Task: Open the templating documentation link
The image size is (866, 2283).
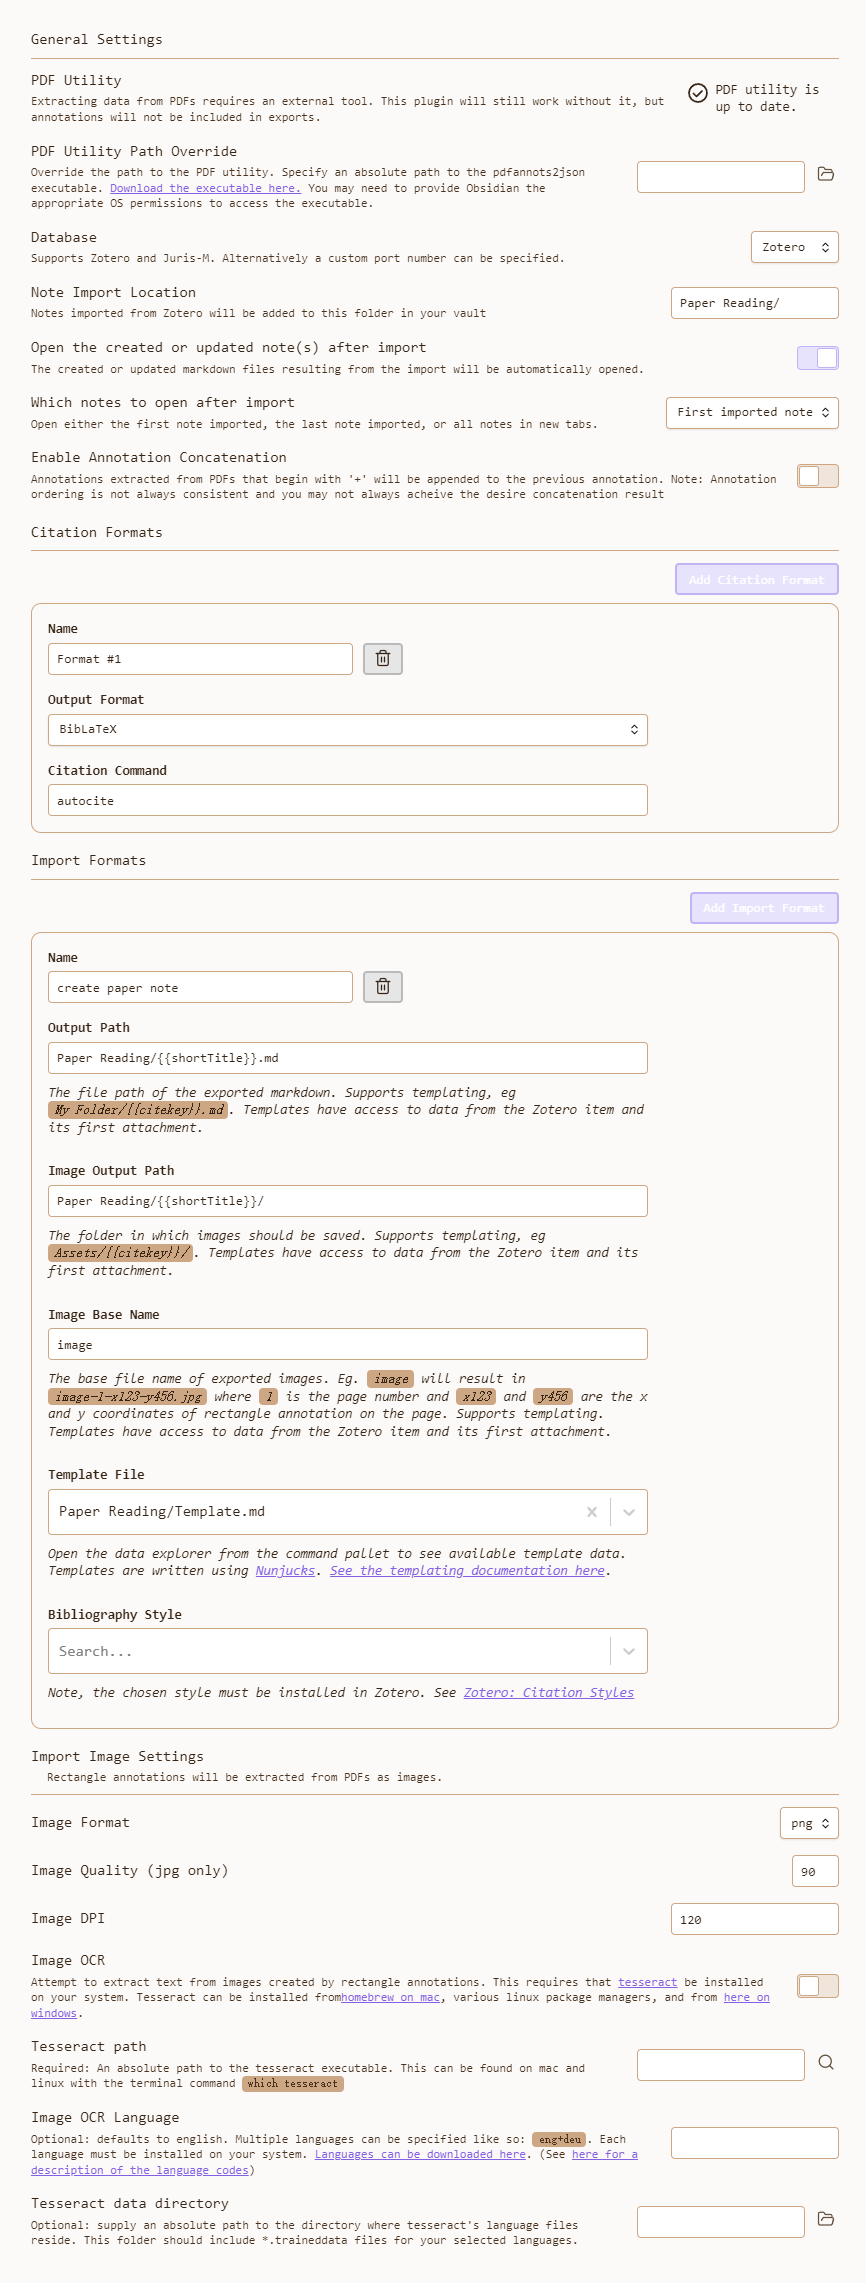Action: (467, 1571)
